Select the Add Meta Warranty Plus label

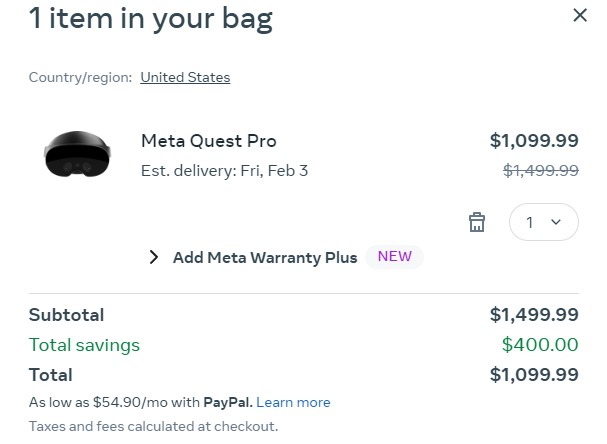tap(265, 257)
